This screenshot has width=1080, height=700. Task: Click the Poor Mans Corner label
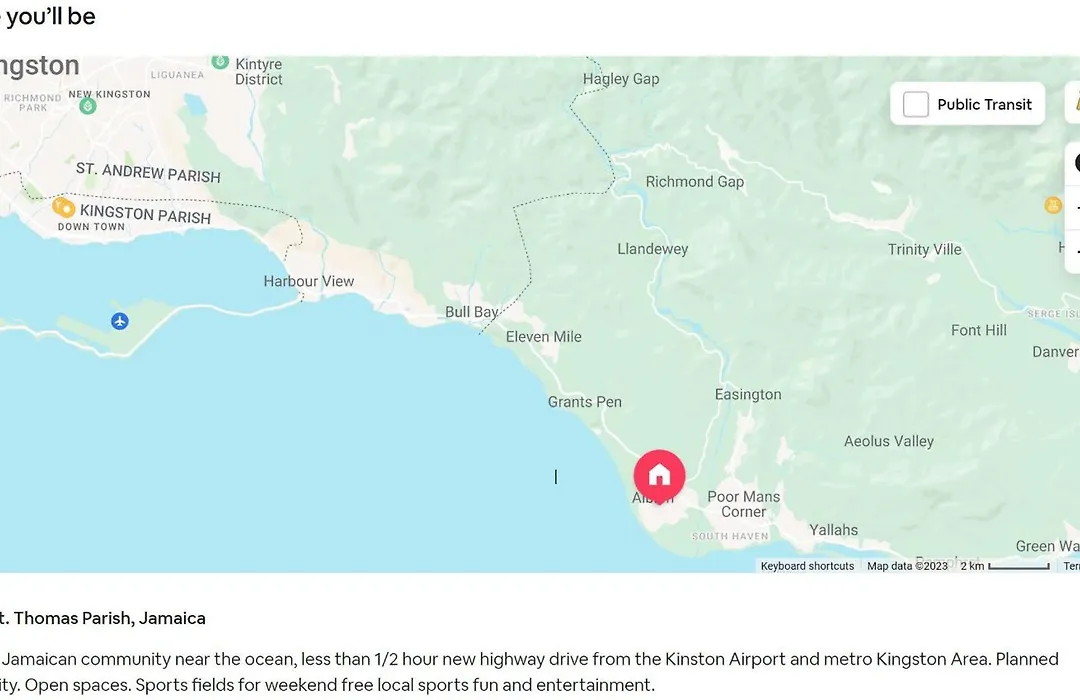(x=744, y=504)
